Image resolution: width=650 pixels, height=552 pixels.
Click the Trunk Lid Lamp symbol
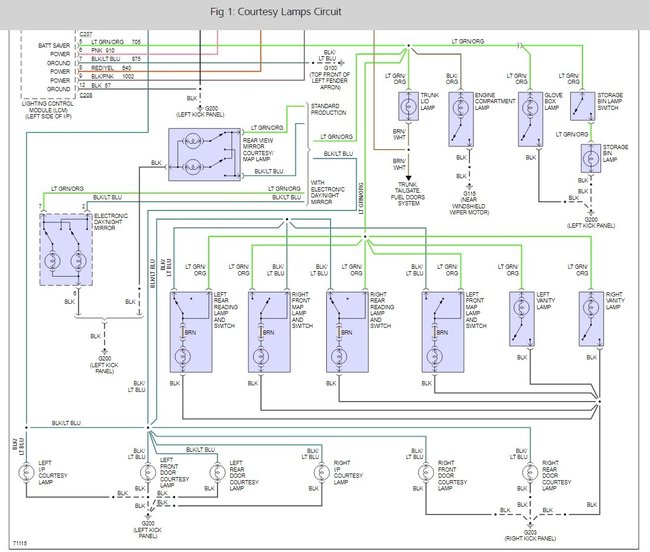point(408,105)
